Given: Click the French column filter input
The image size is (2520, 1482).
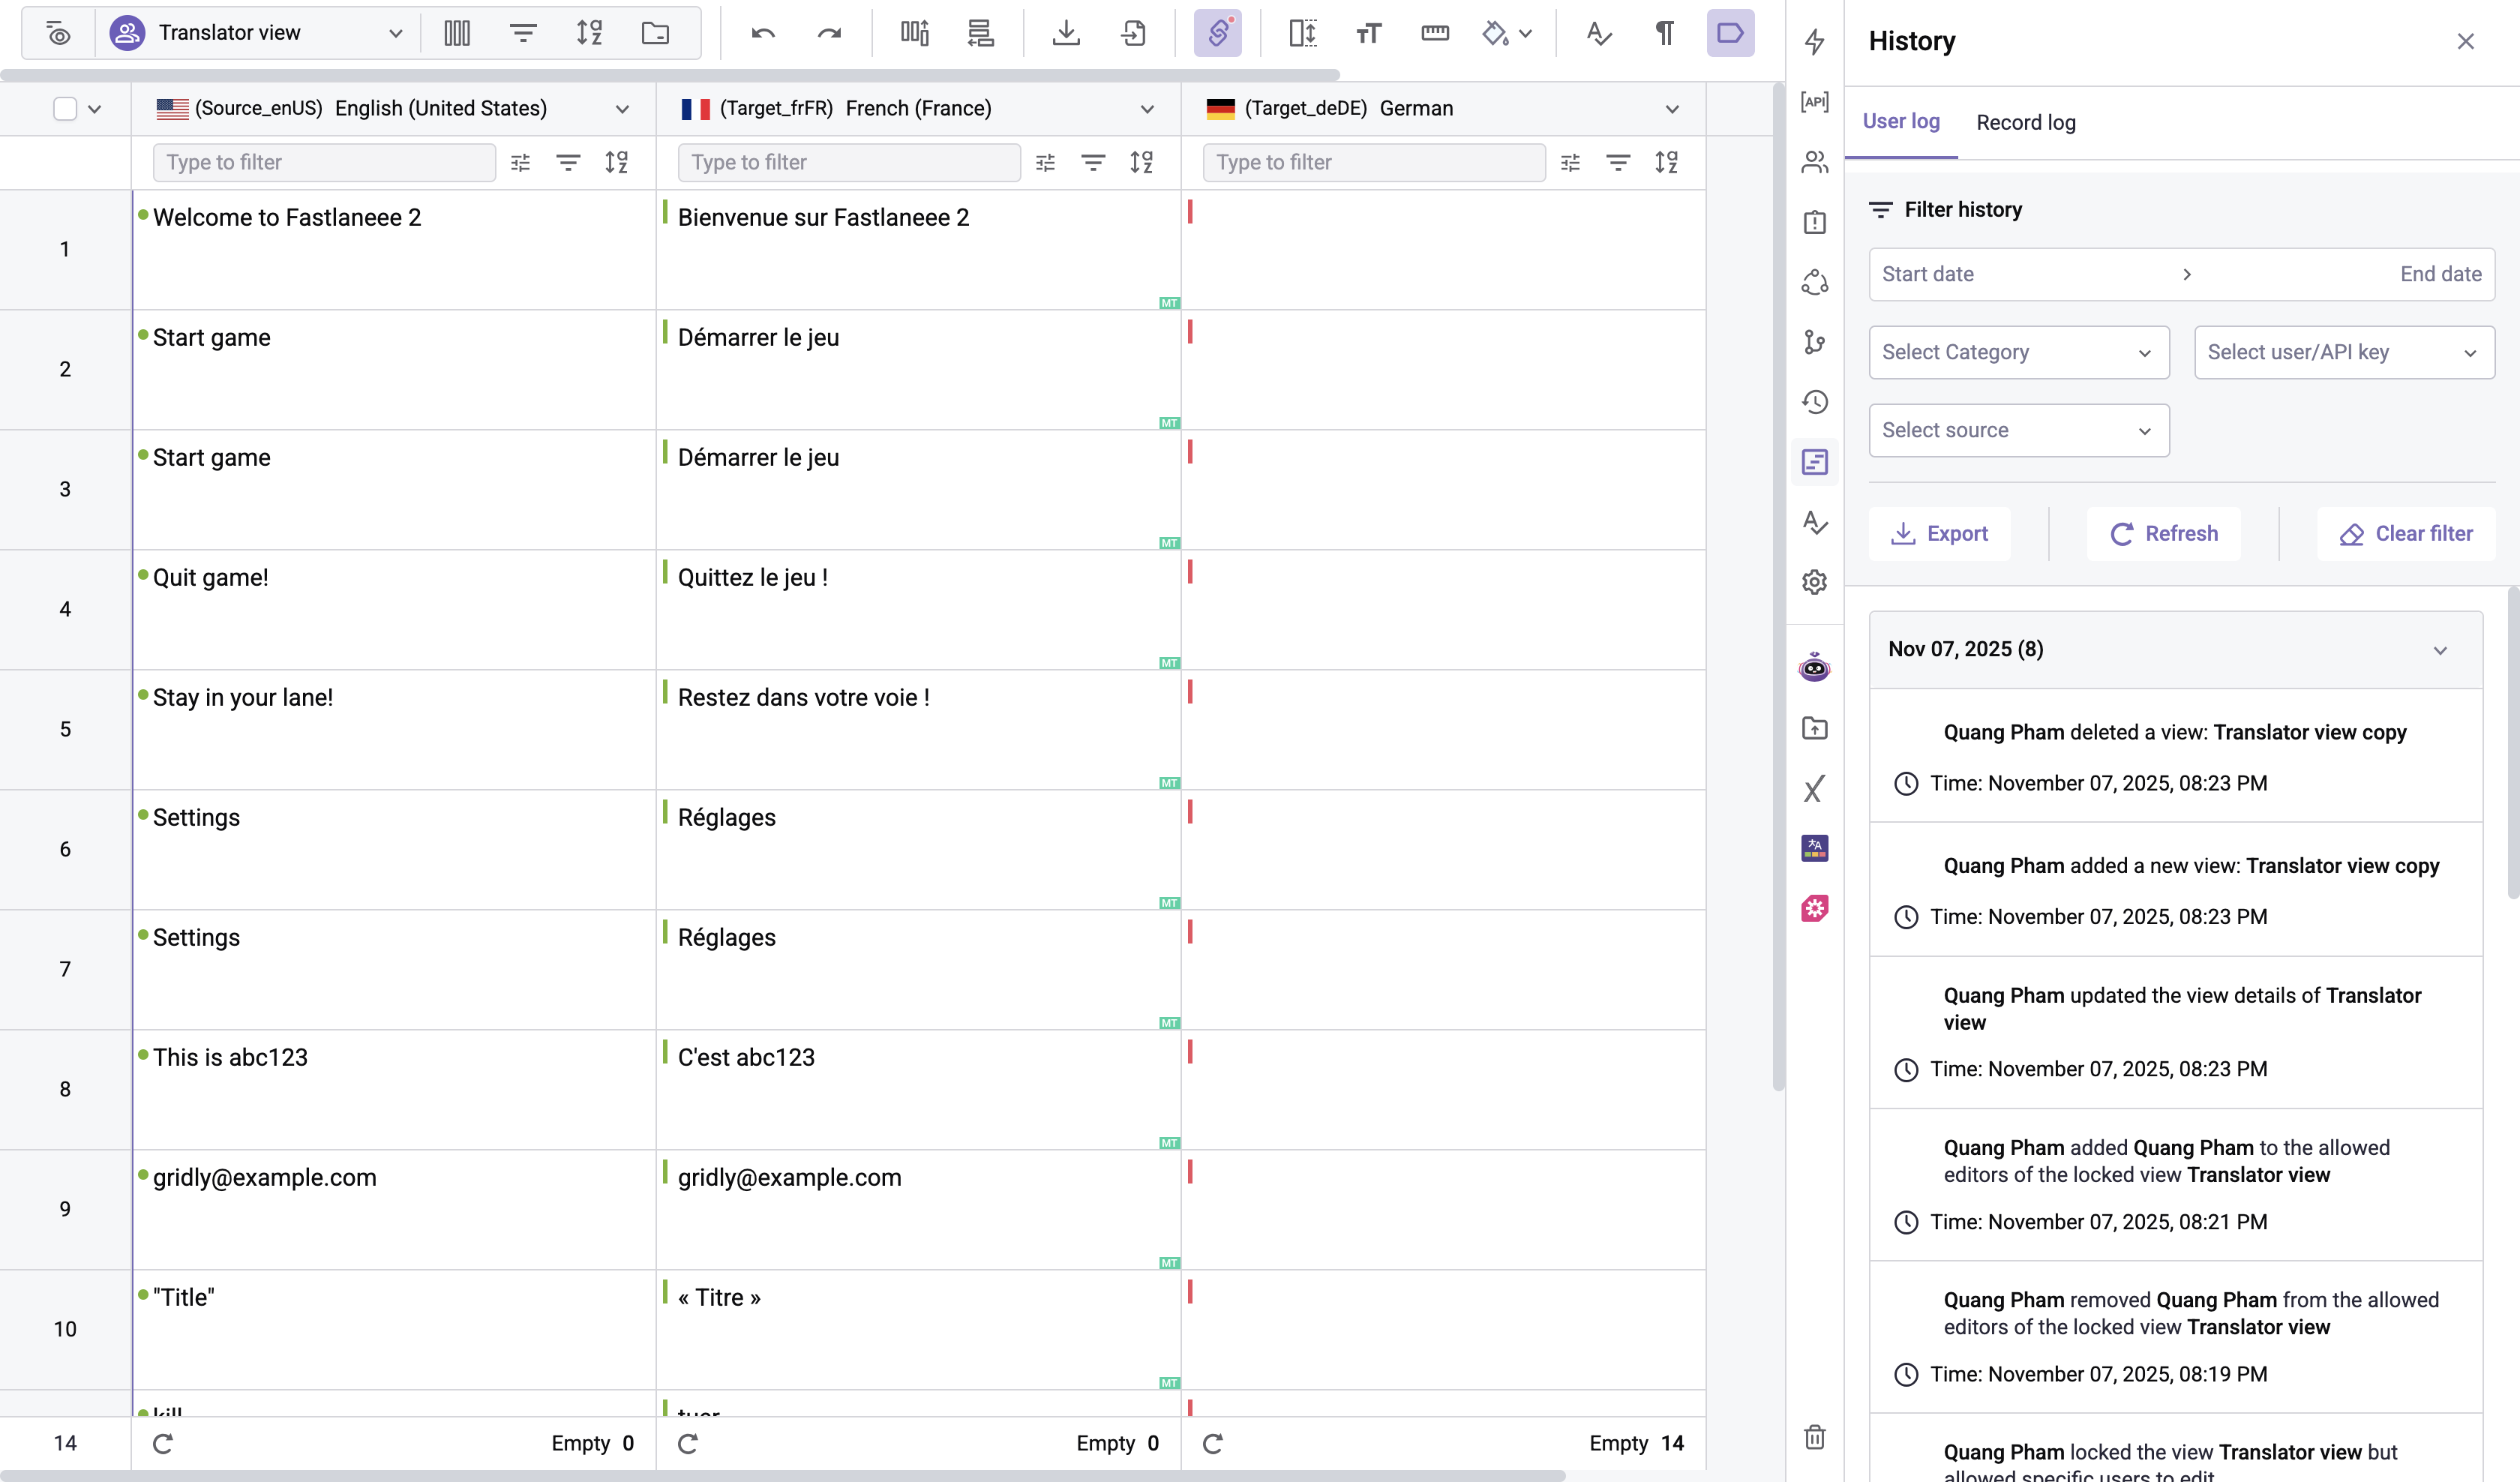Looking at the screenshot, I should (848, 162).
